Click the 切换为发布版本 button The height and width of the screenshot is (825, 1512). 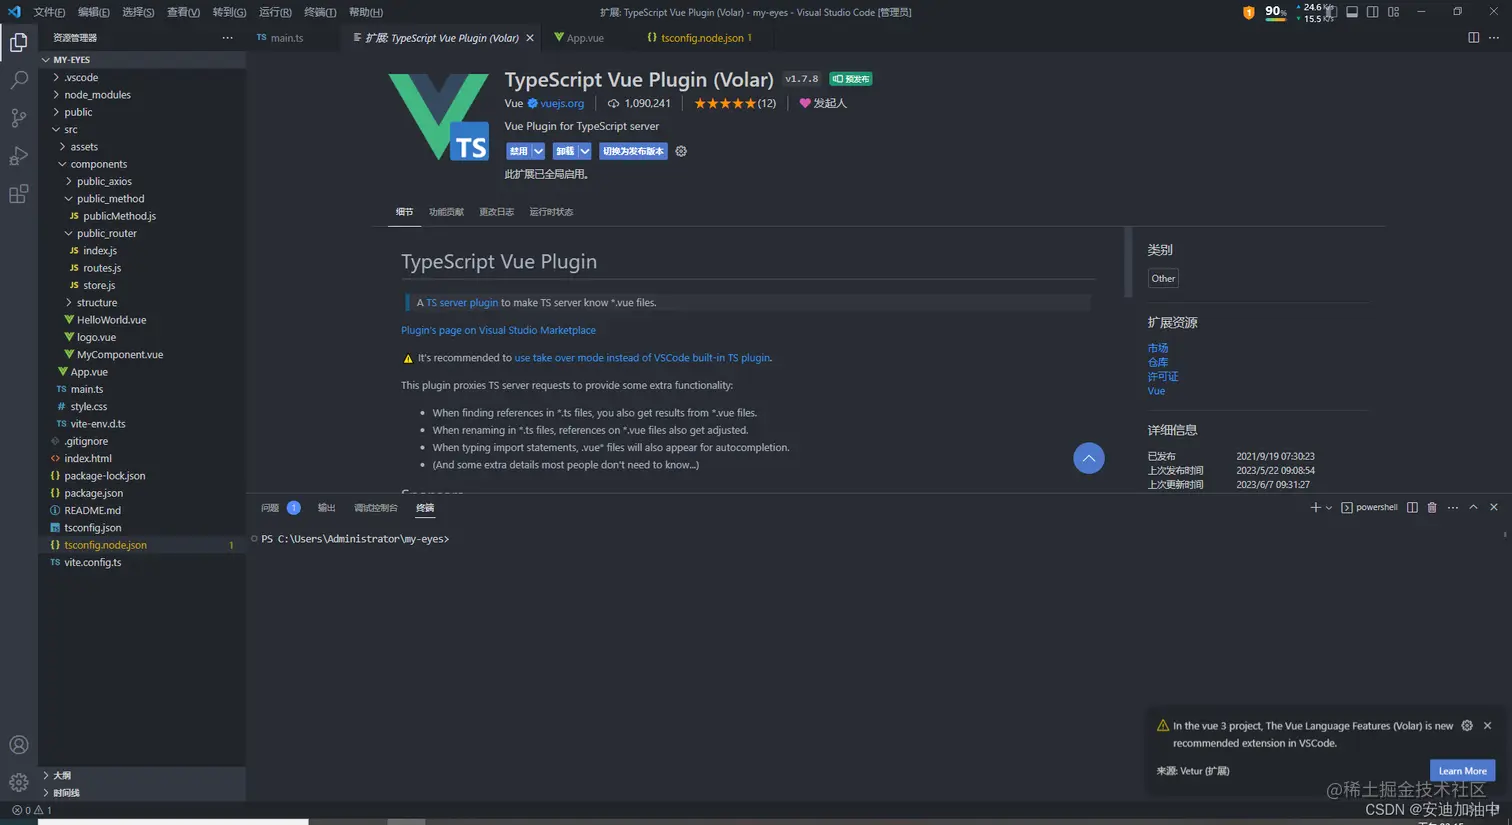click(x=633, y=151)
